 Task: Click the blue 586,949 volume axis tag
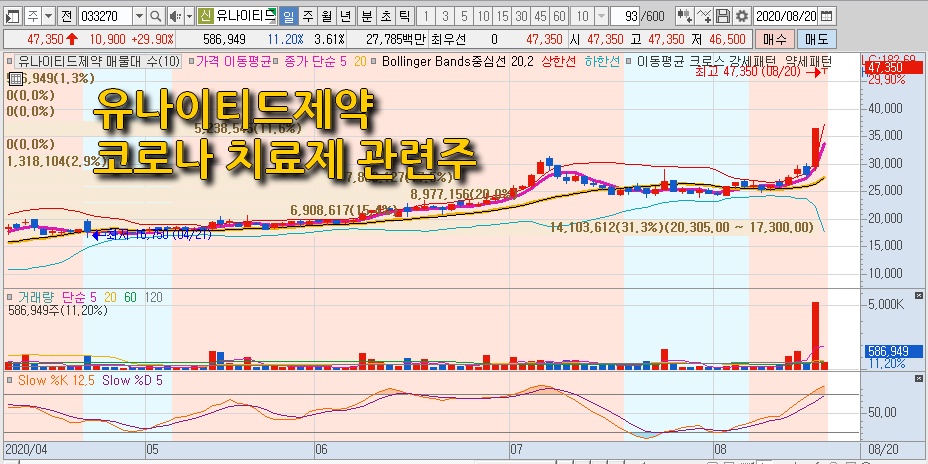tap(894, 351)
